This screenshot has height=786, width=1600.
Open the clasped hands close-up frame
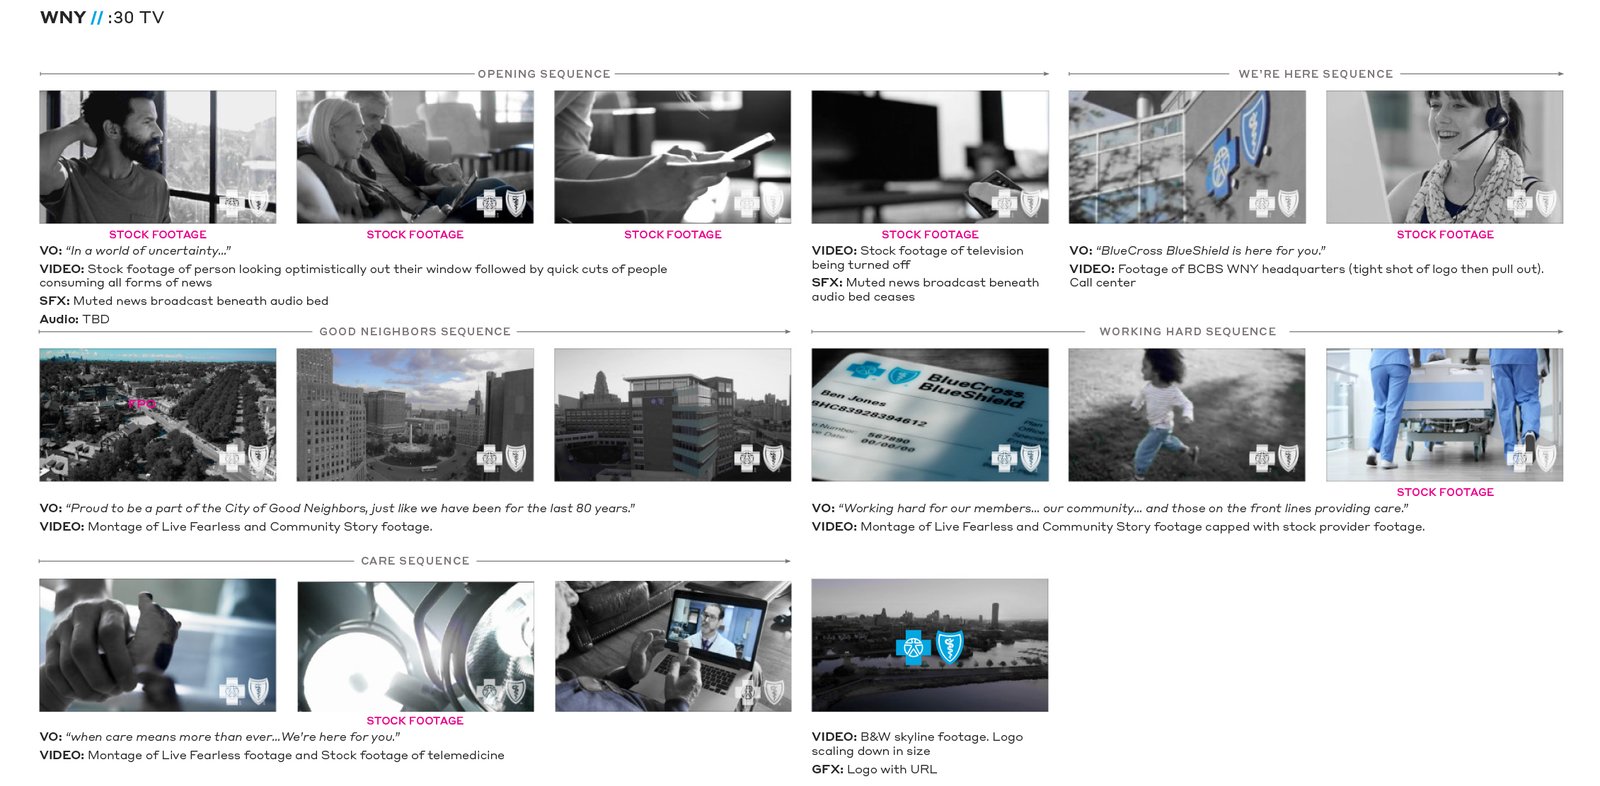point(158,645)
